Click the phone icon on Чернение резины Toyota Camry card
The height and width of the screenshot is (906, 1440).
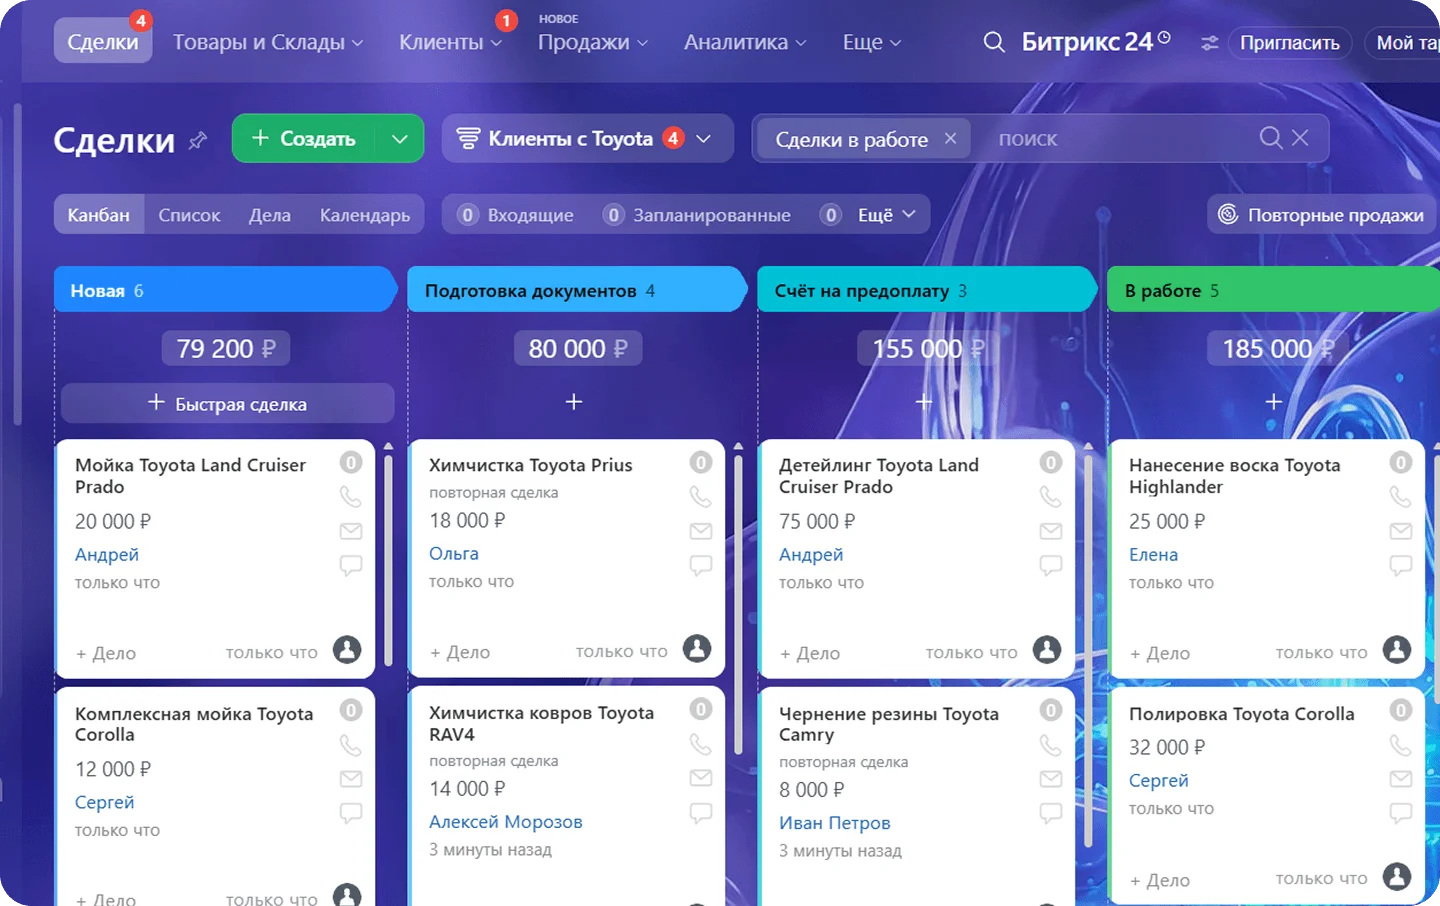click(1051, 745)
